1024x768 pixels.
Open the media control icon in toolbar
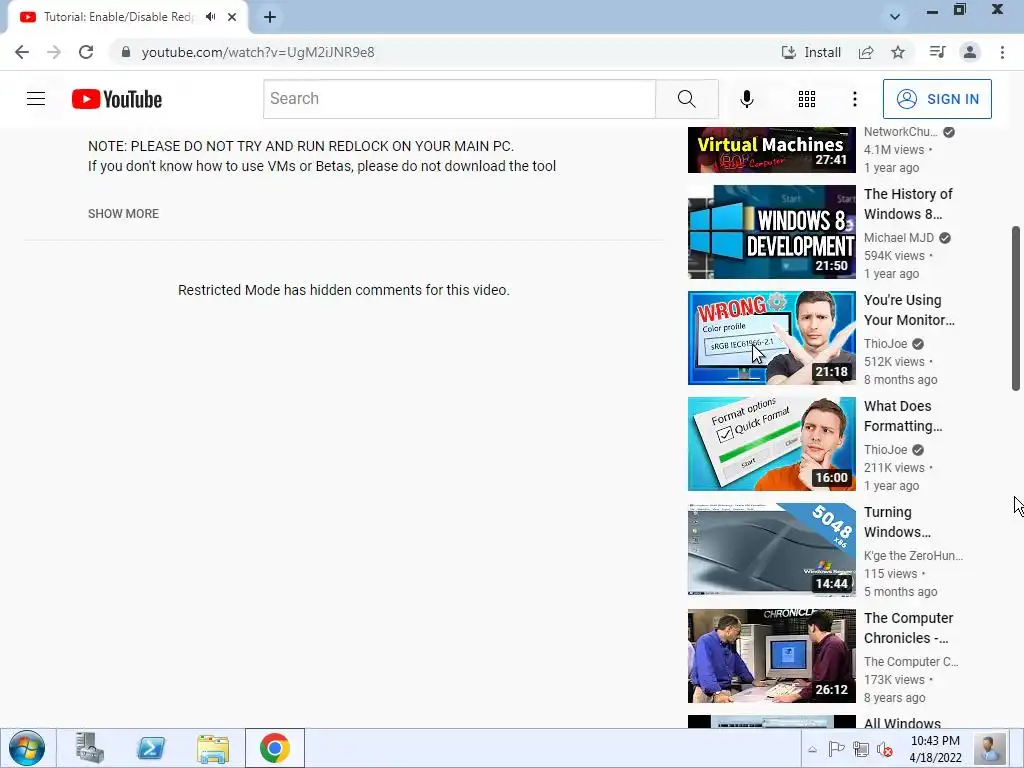point(937,52)
